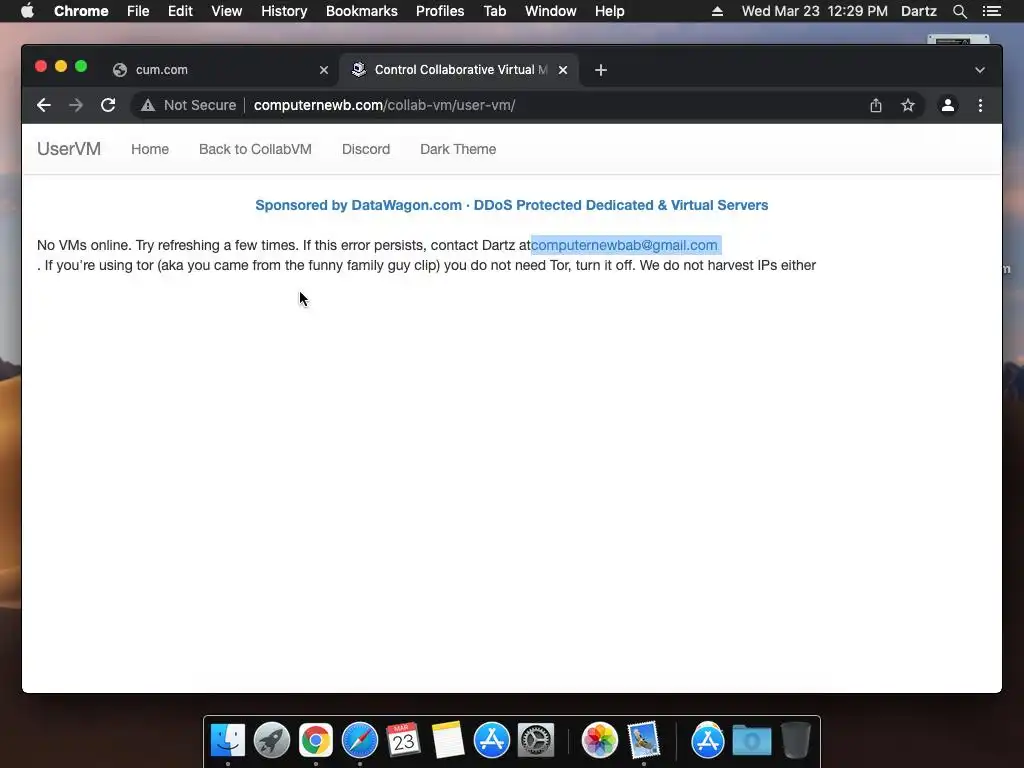Screen dimensions: 1024x768
Task: Open the Trash in the Dock
Action: click(795, 741)
